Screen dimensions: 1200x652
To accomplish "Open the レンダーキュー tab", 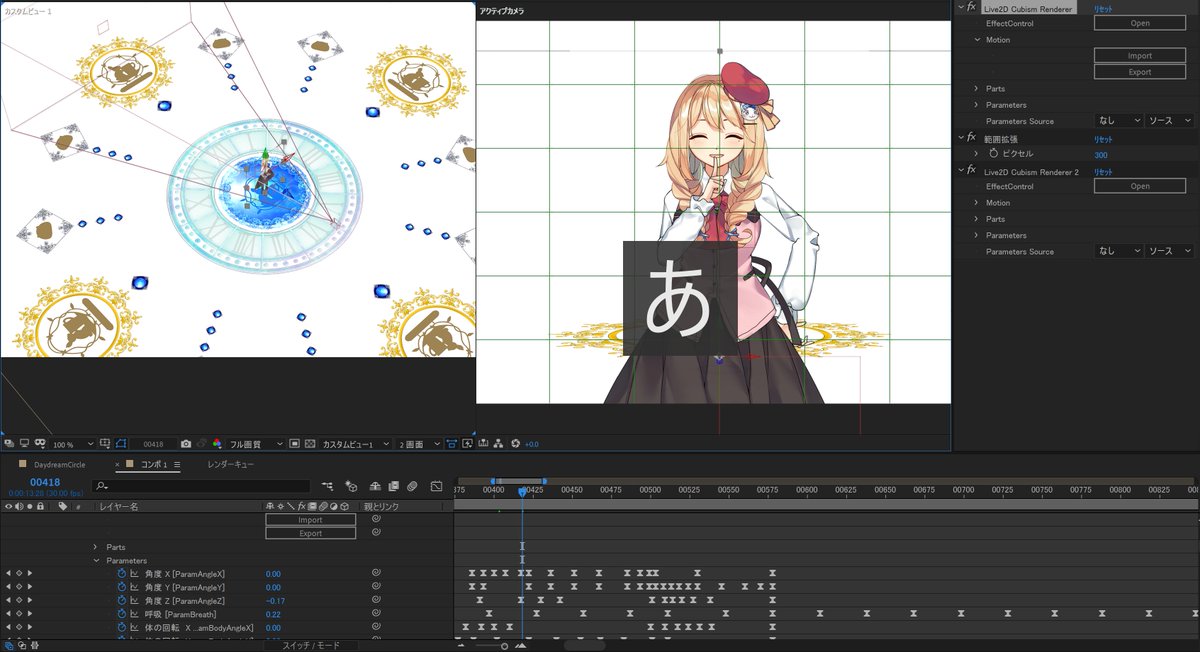I will [231, 465].
